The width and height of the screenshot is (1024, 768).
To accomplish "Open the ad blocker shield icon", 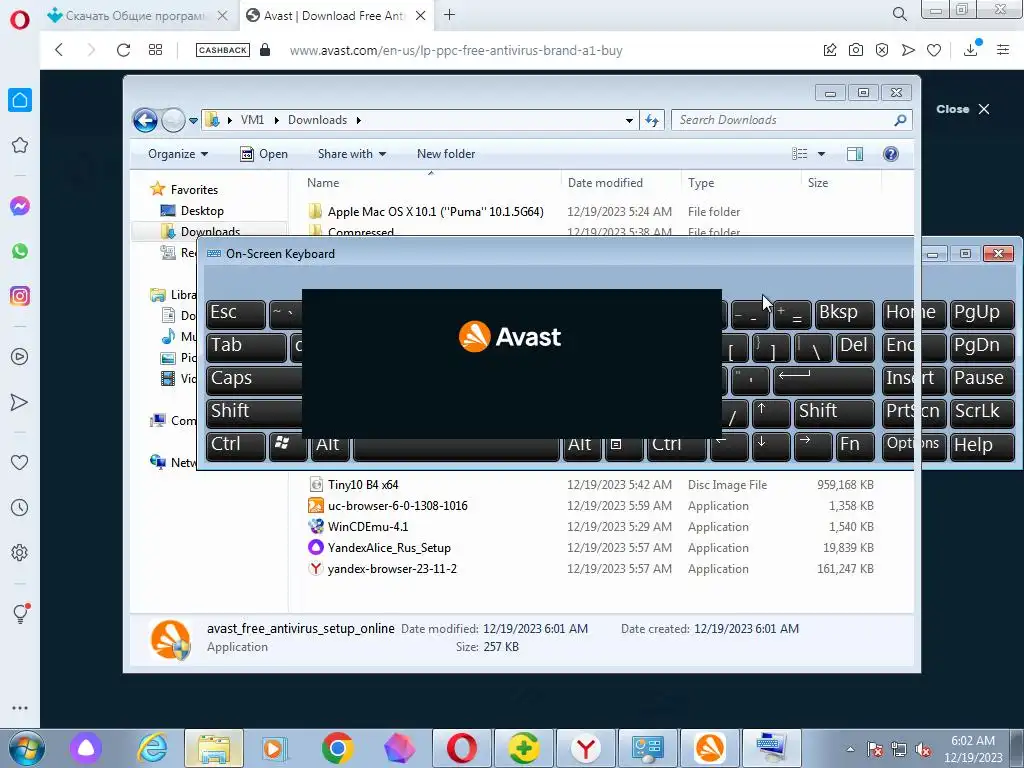I will pyautogui.click(x=882, y=50).
